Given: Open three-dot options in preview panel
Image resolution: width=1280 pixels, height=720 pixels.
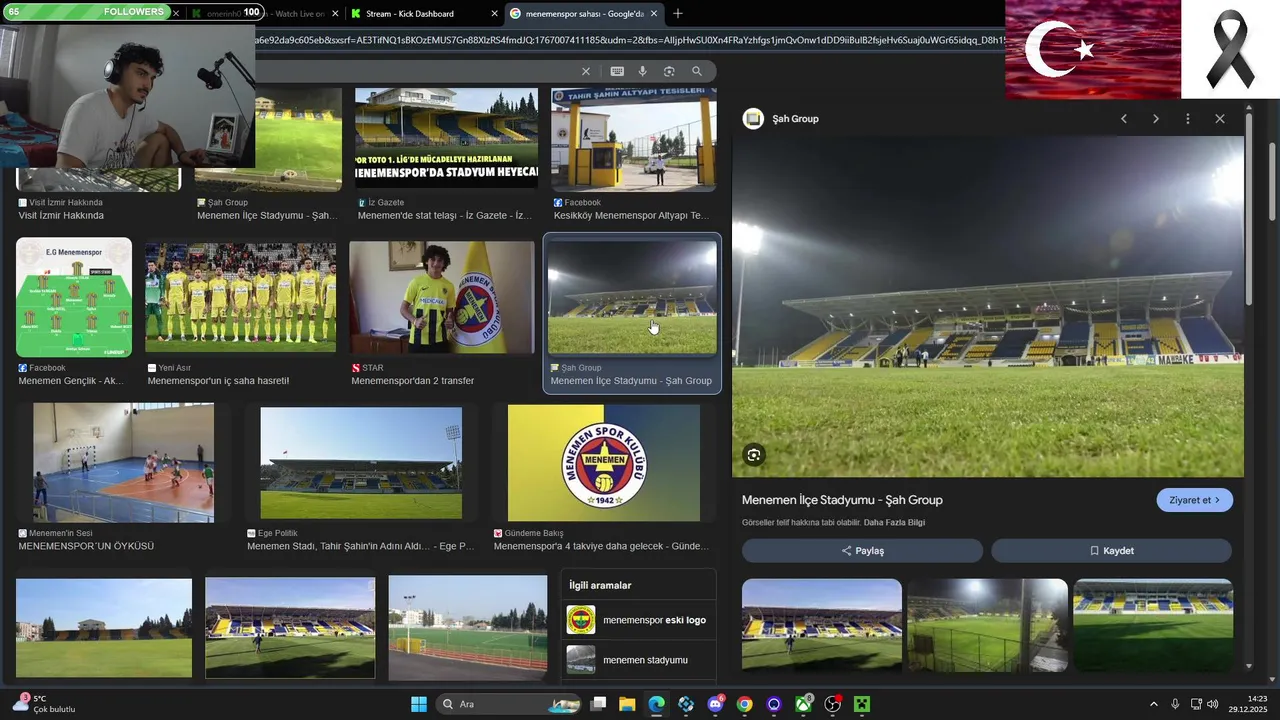Looking at the screenshot, I should tap(1188, 119).
